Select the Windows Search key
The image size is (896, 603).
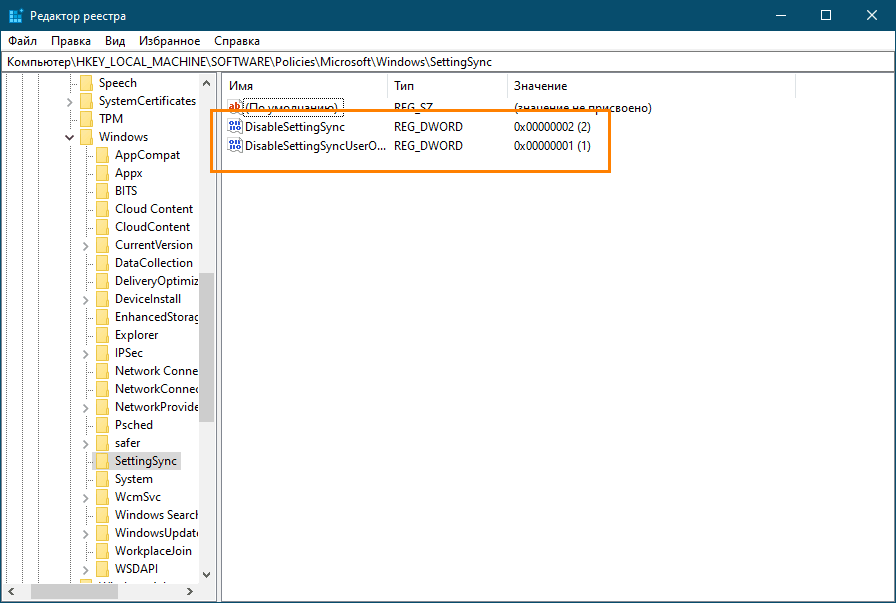[x=156, y=515]
